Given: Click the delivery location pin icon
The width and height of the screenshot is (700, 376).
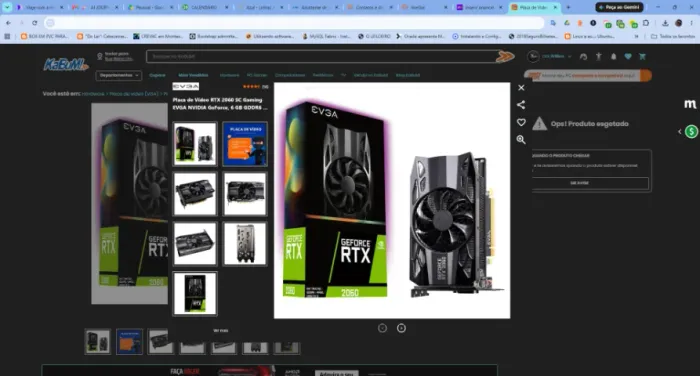Looking at the screenshot, I should click(100, 56).
